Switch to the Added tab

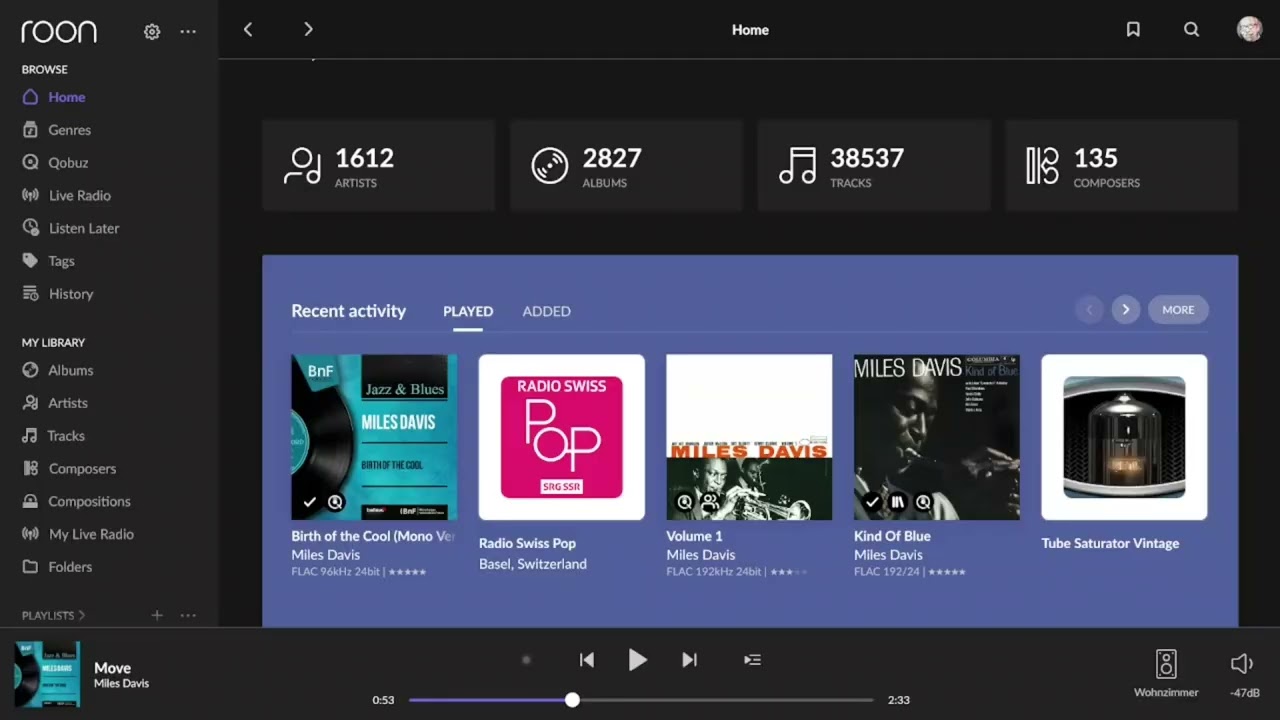546,311
